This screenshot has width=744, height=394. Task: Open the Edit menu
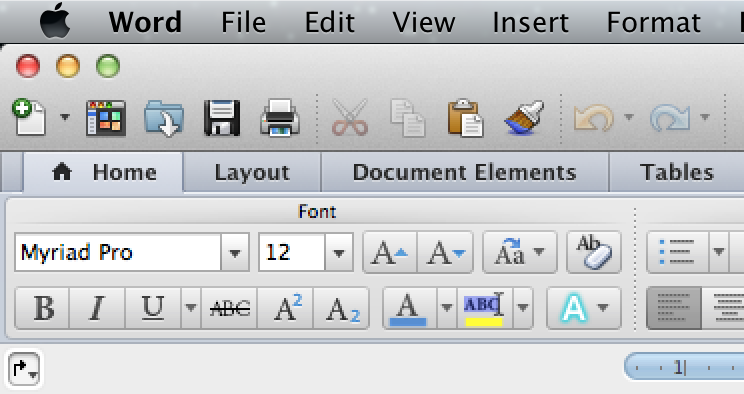click(x=330, y=22)
